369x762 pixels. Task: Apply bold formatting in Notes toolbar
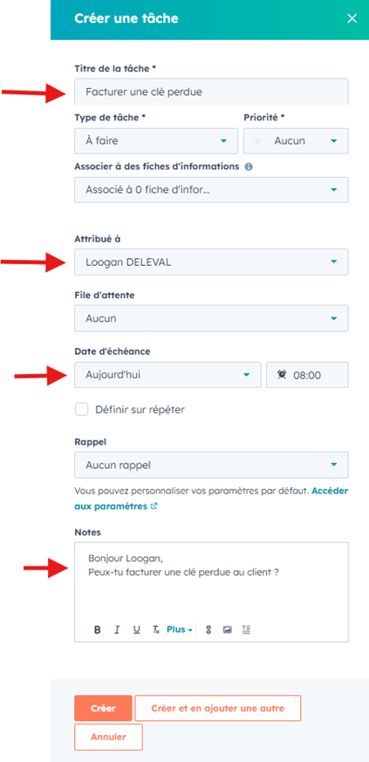tap(97, 630)
